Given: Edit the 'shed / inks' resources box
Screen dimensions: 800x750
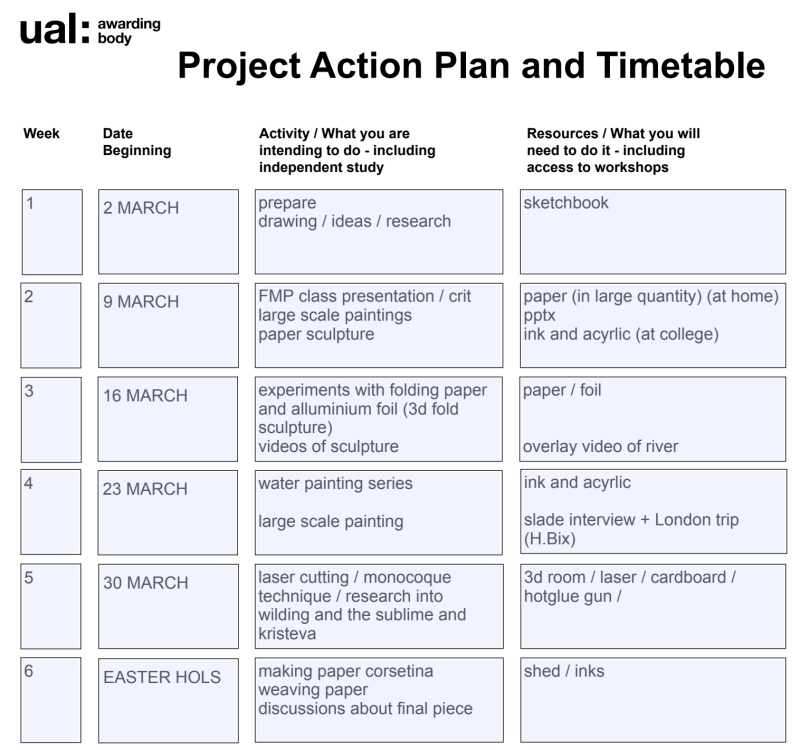Looking at the screenshot, I should (653, 701).
